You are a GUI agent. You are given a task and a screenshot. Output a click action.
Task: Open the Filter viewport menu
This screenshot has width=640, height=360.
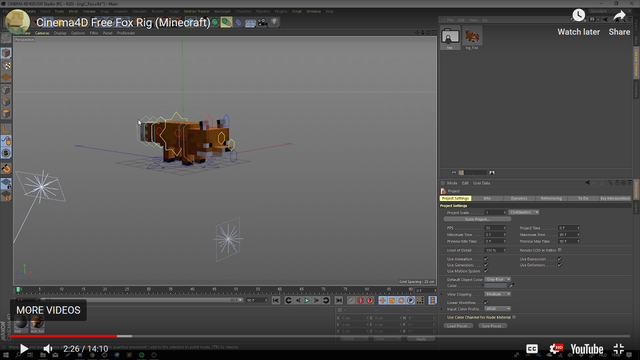coord(94,33)
